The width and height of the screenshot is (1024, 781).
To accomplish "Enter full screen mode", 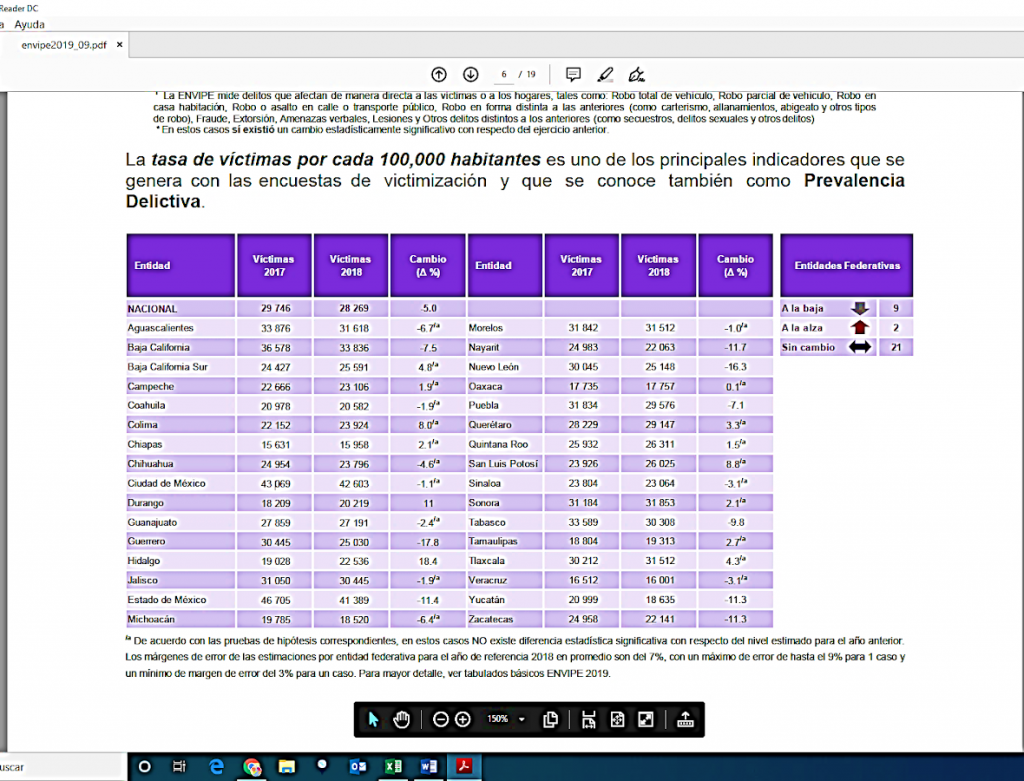I will click(646, 719).
